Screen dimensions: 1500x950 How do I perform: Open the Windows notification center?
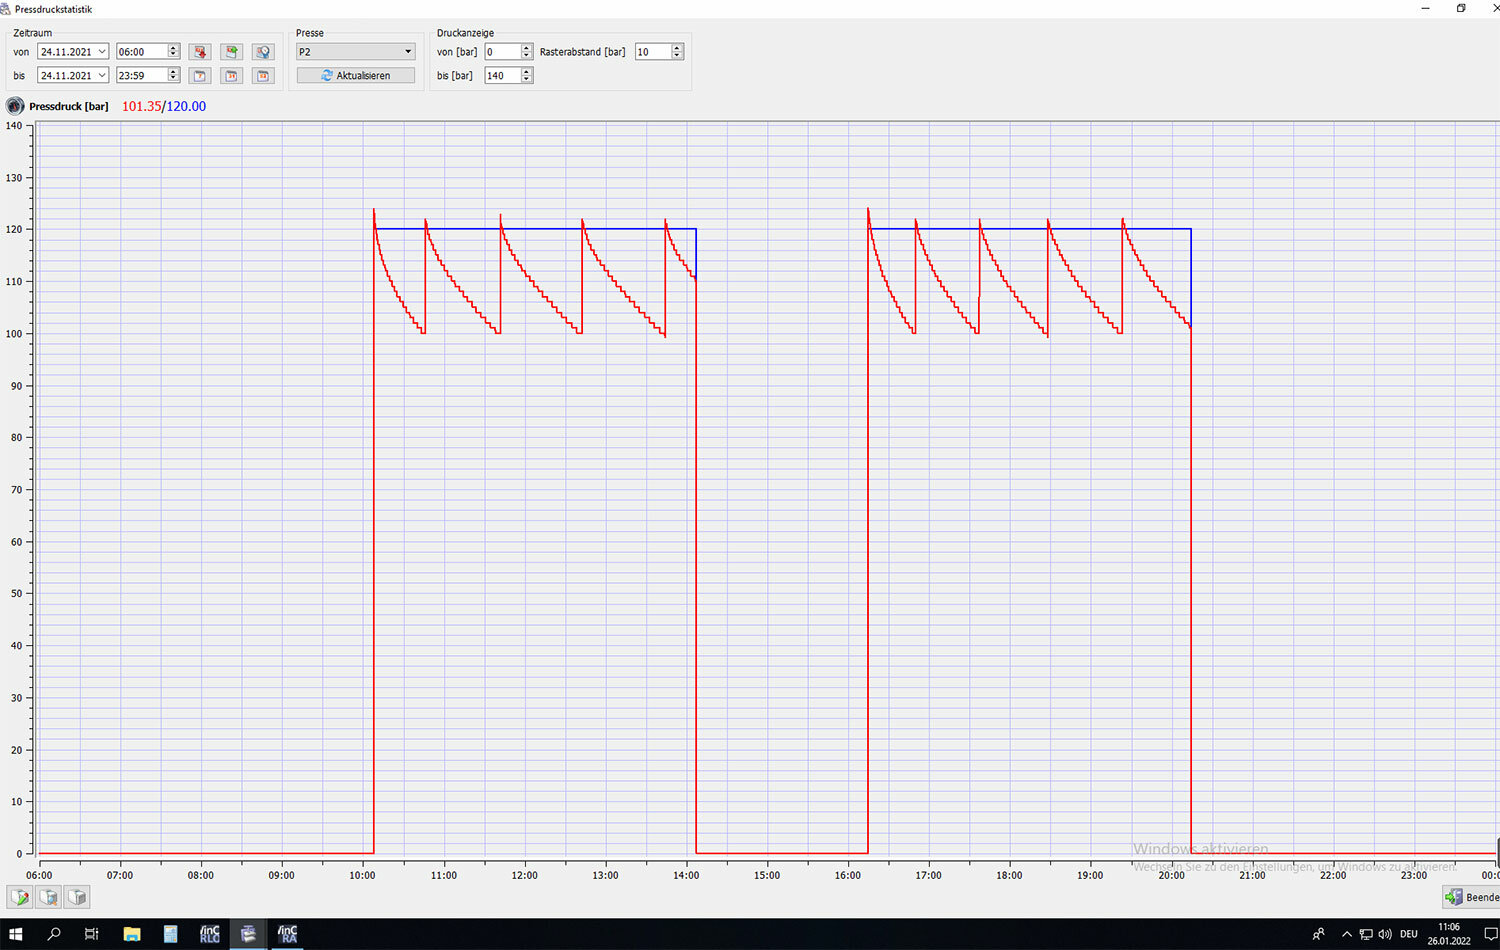tap(1490, 934)
